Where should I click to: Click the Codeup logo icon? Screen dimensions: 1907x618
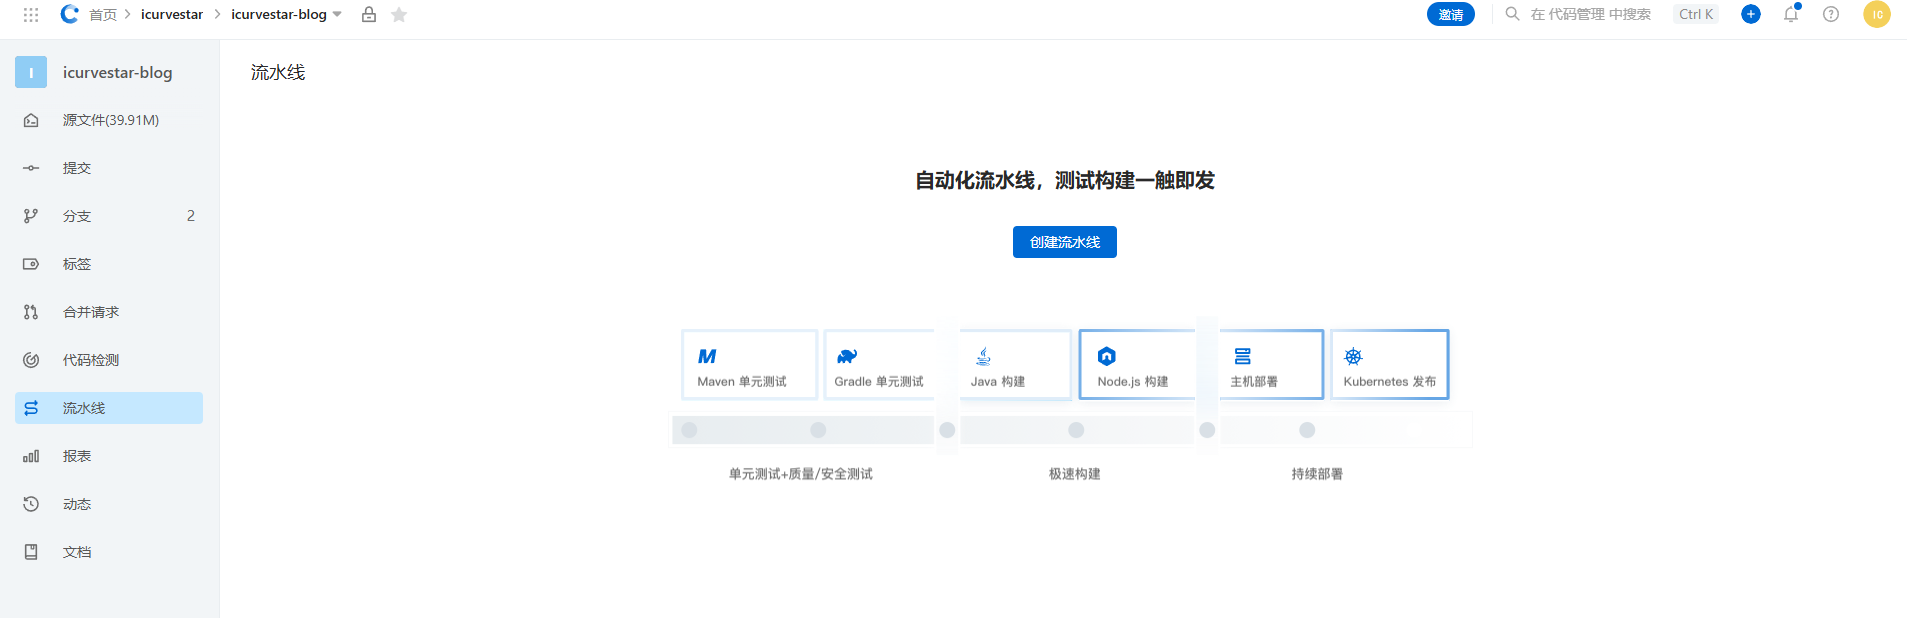pos(69,14)
